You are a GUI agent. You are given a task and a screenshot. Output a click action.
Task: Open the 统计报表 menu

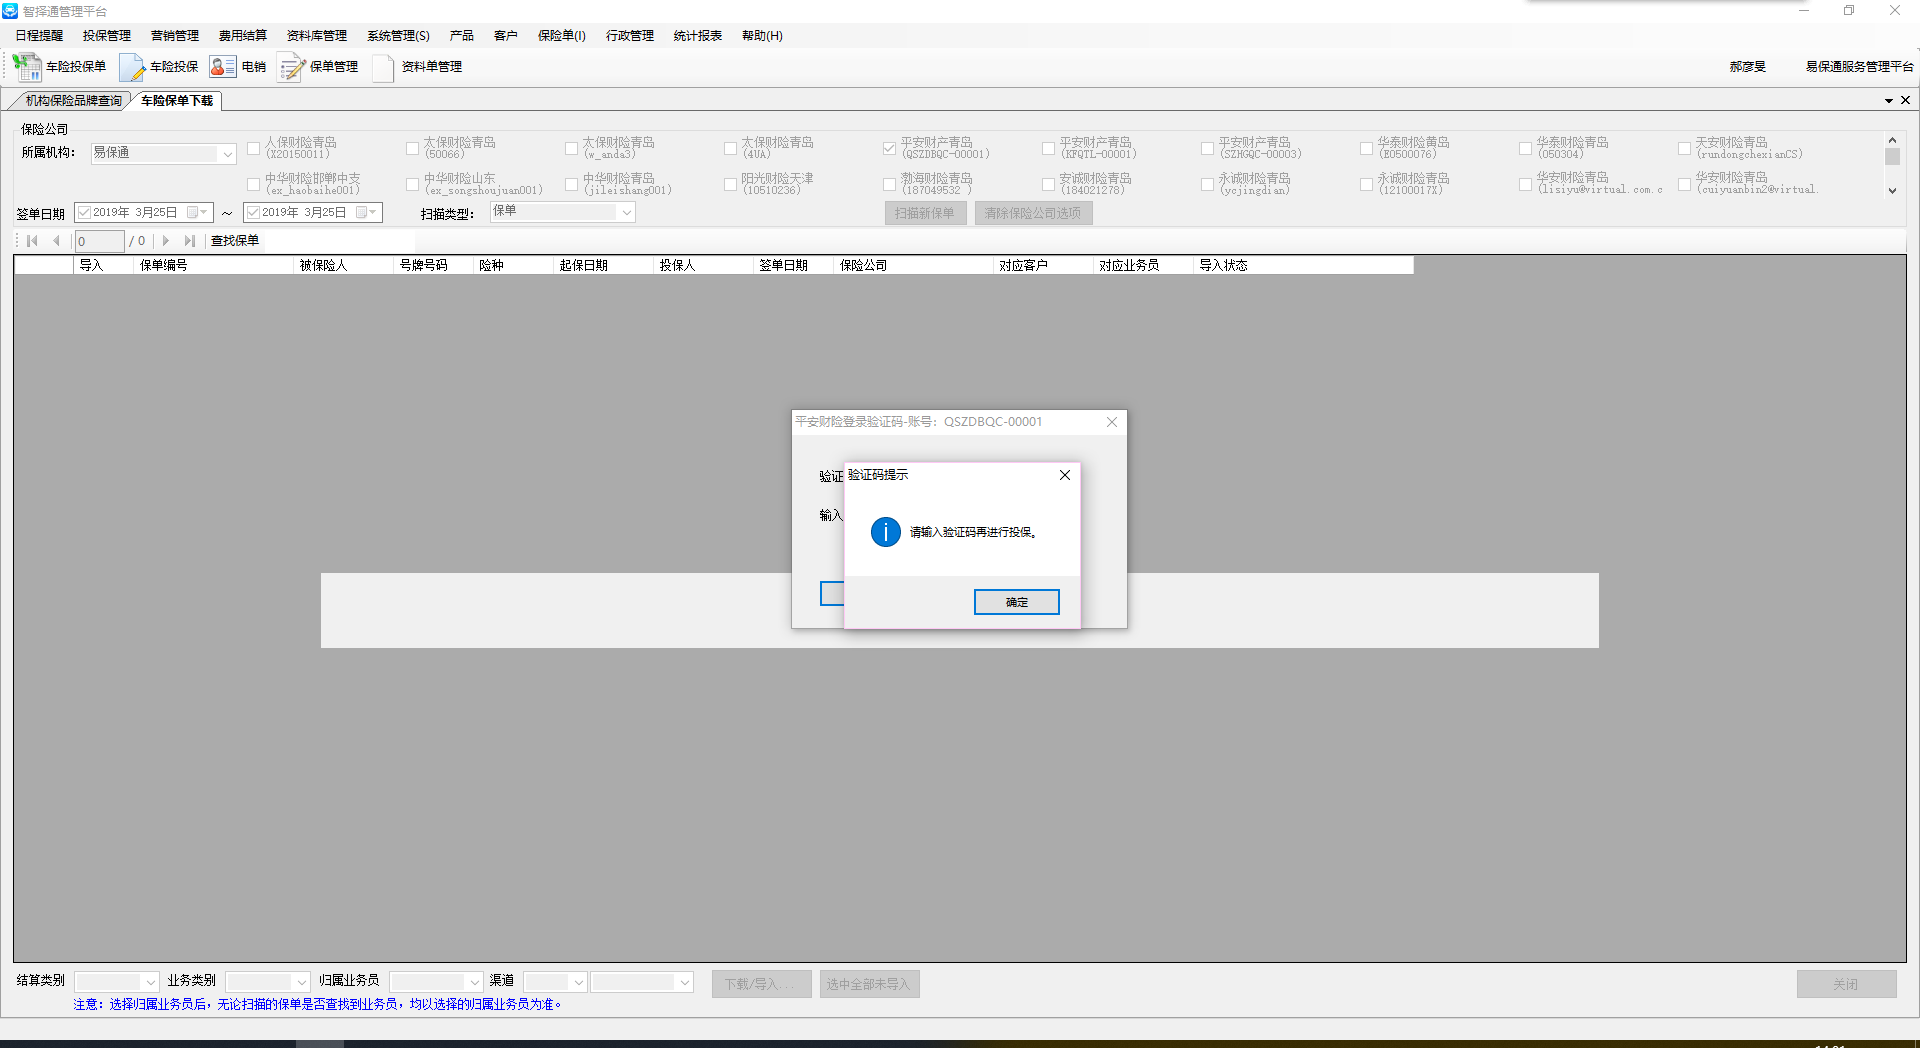coord(698,36)
